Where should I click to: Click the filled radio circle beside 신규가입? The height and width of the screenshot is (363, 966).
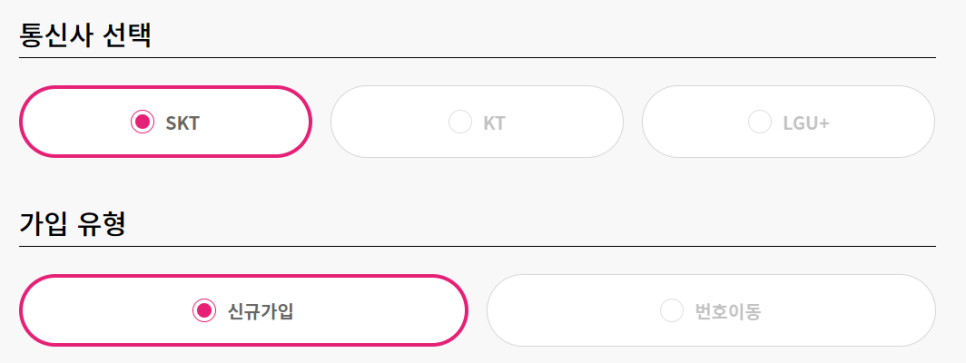click(204, 311)
